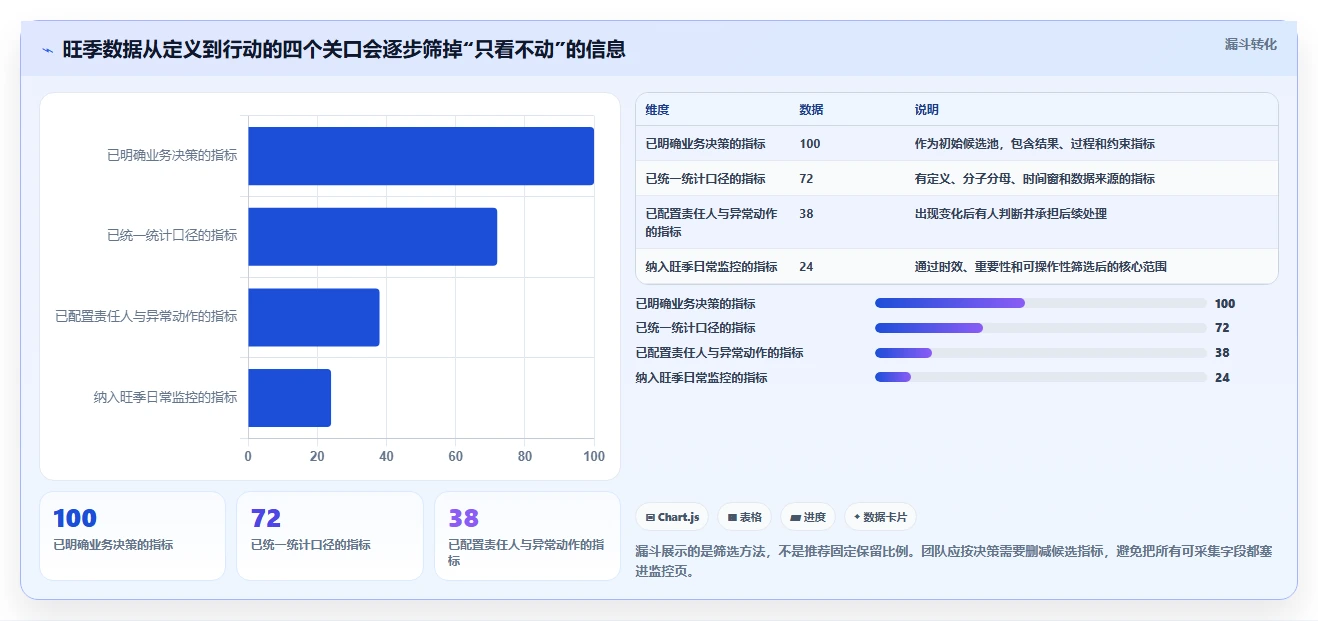This screenshot has width=1318, height=621.
Task: Click the stat card showing 38
Action: 527,536
